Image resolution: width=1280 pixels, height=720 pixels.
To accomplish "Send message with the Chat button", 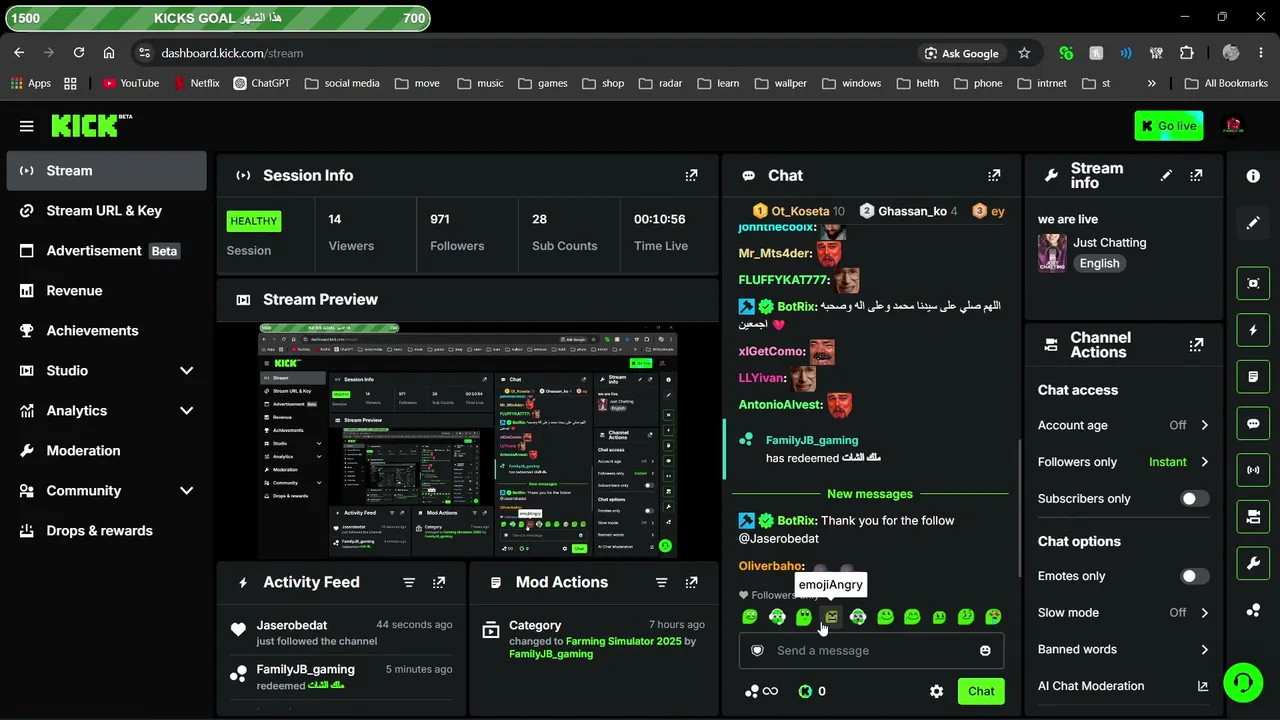I will [981, 691].
